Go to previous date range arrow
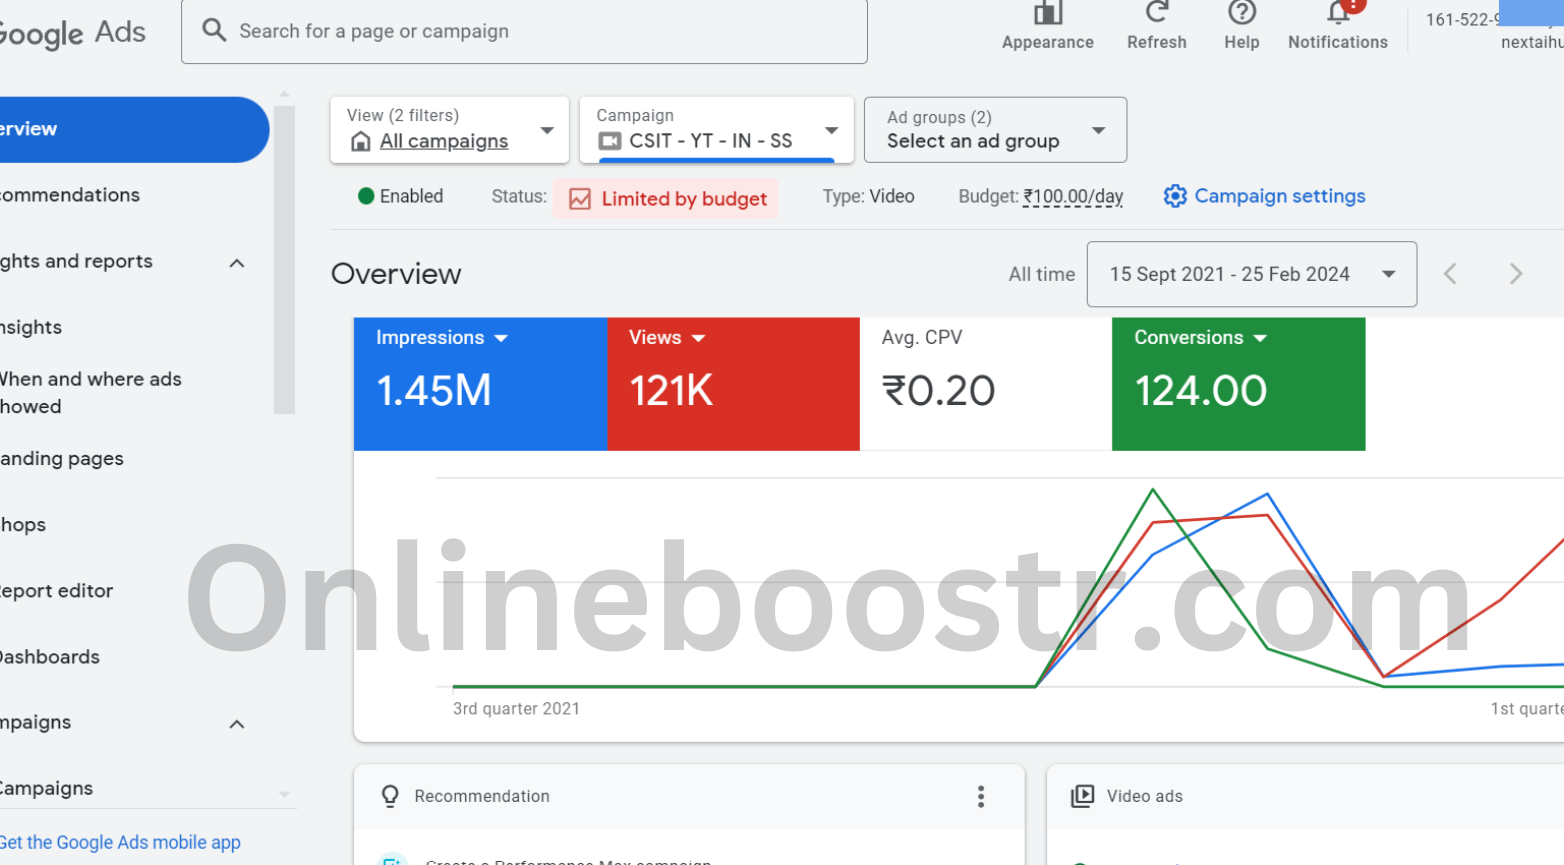1564x865 pixels. pyautogui.click(x=1450, y=274)
